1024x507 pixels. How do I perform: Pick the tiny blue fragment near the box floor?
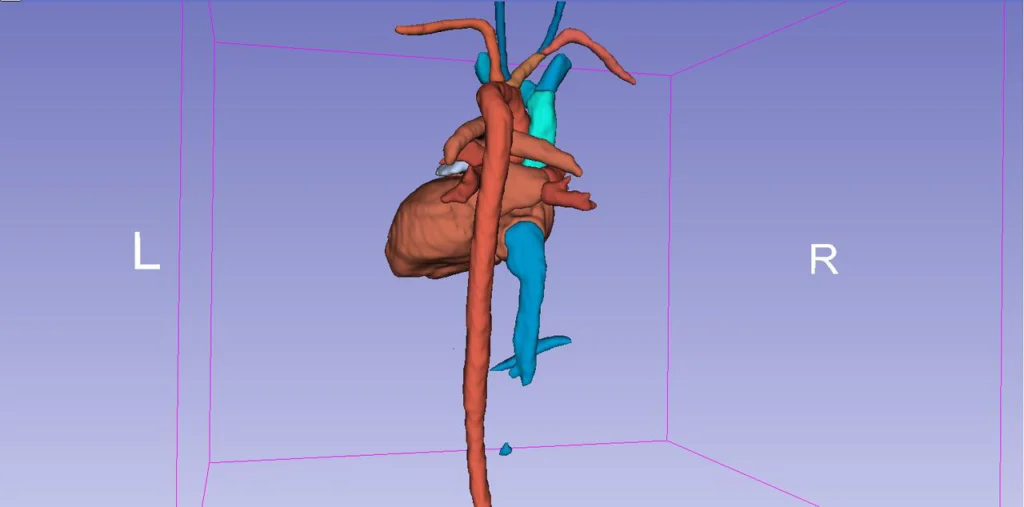505,449
